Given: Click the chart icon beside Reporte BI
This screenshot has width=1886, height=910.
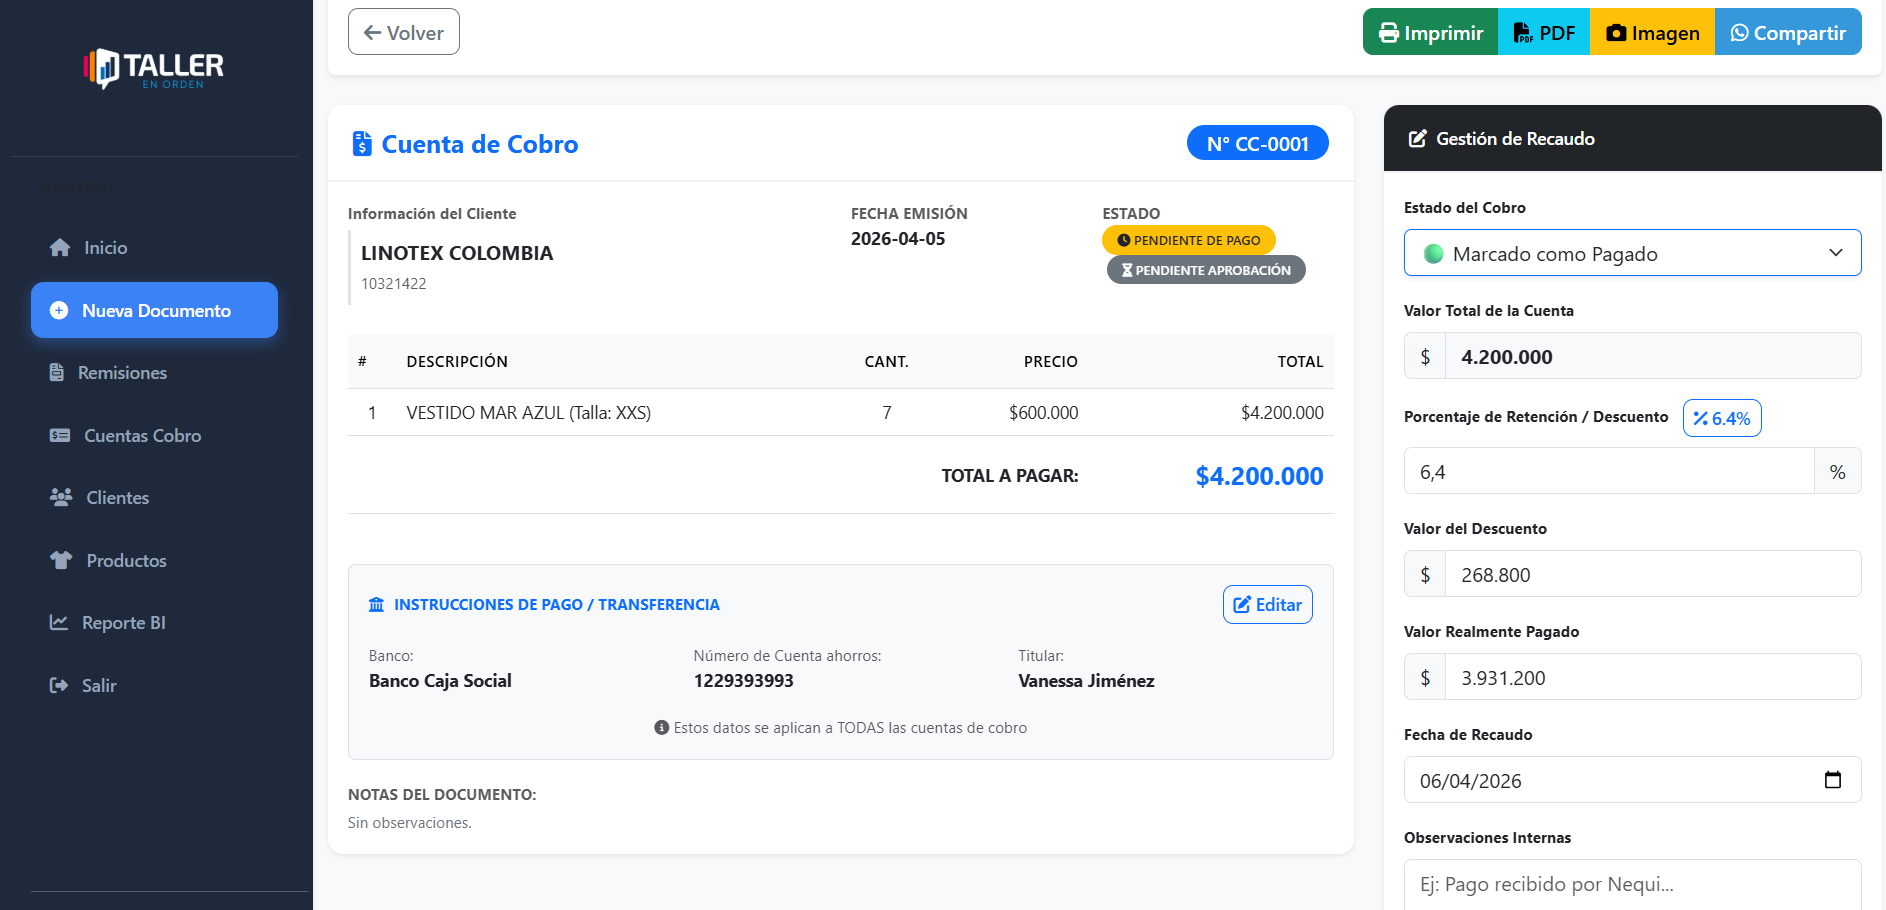Looking at the screenshot, I should [x=59, y=622].
